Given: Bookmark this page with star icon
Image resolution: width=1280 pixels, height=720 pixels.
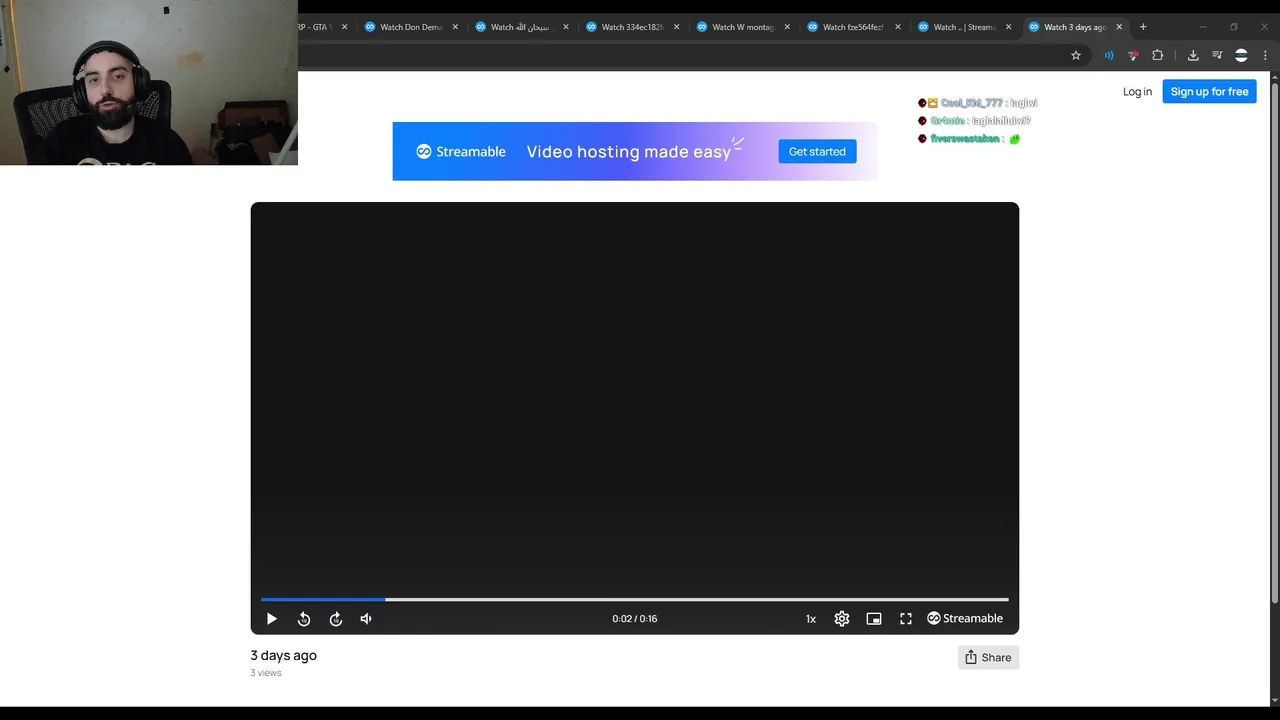Looking at the screenshot, I should coord(1076,56).
